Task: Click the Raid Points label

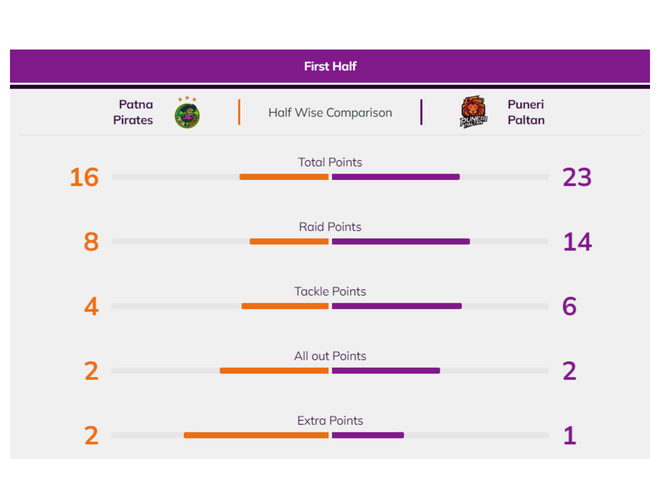Action: [x=330, y=227]
